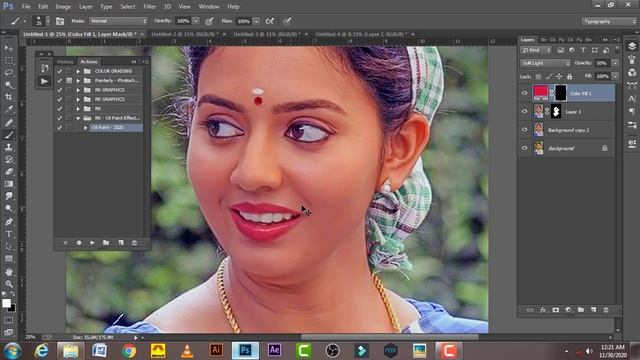
Task: Toggle lock position icon
Action: (559, 76)
